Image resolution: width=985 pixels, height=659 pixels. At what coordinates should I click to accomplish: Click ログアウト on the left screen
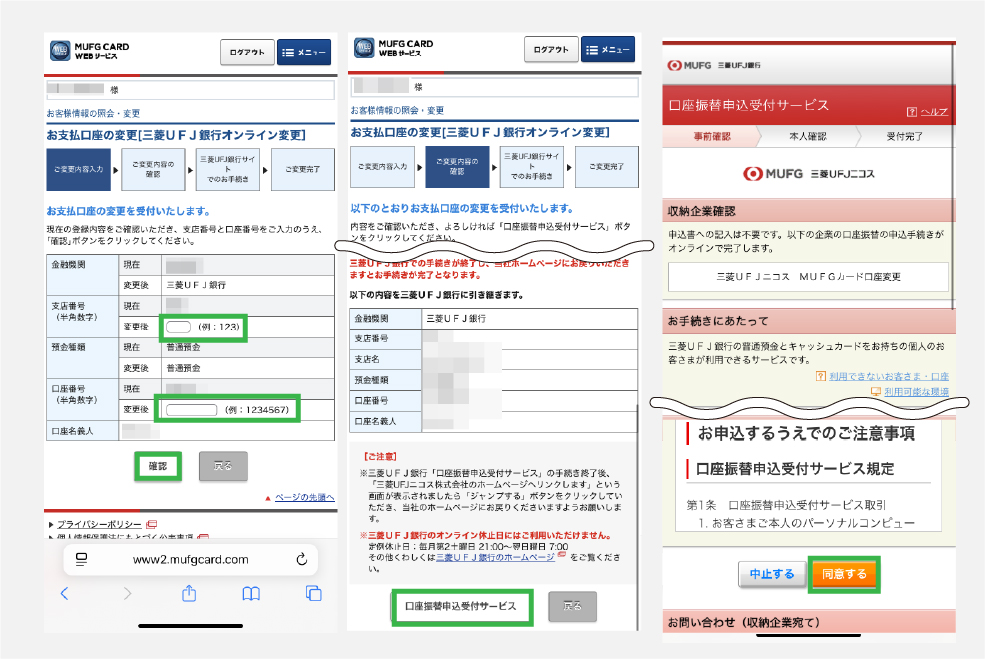click(x=248, y=52)
